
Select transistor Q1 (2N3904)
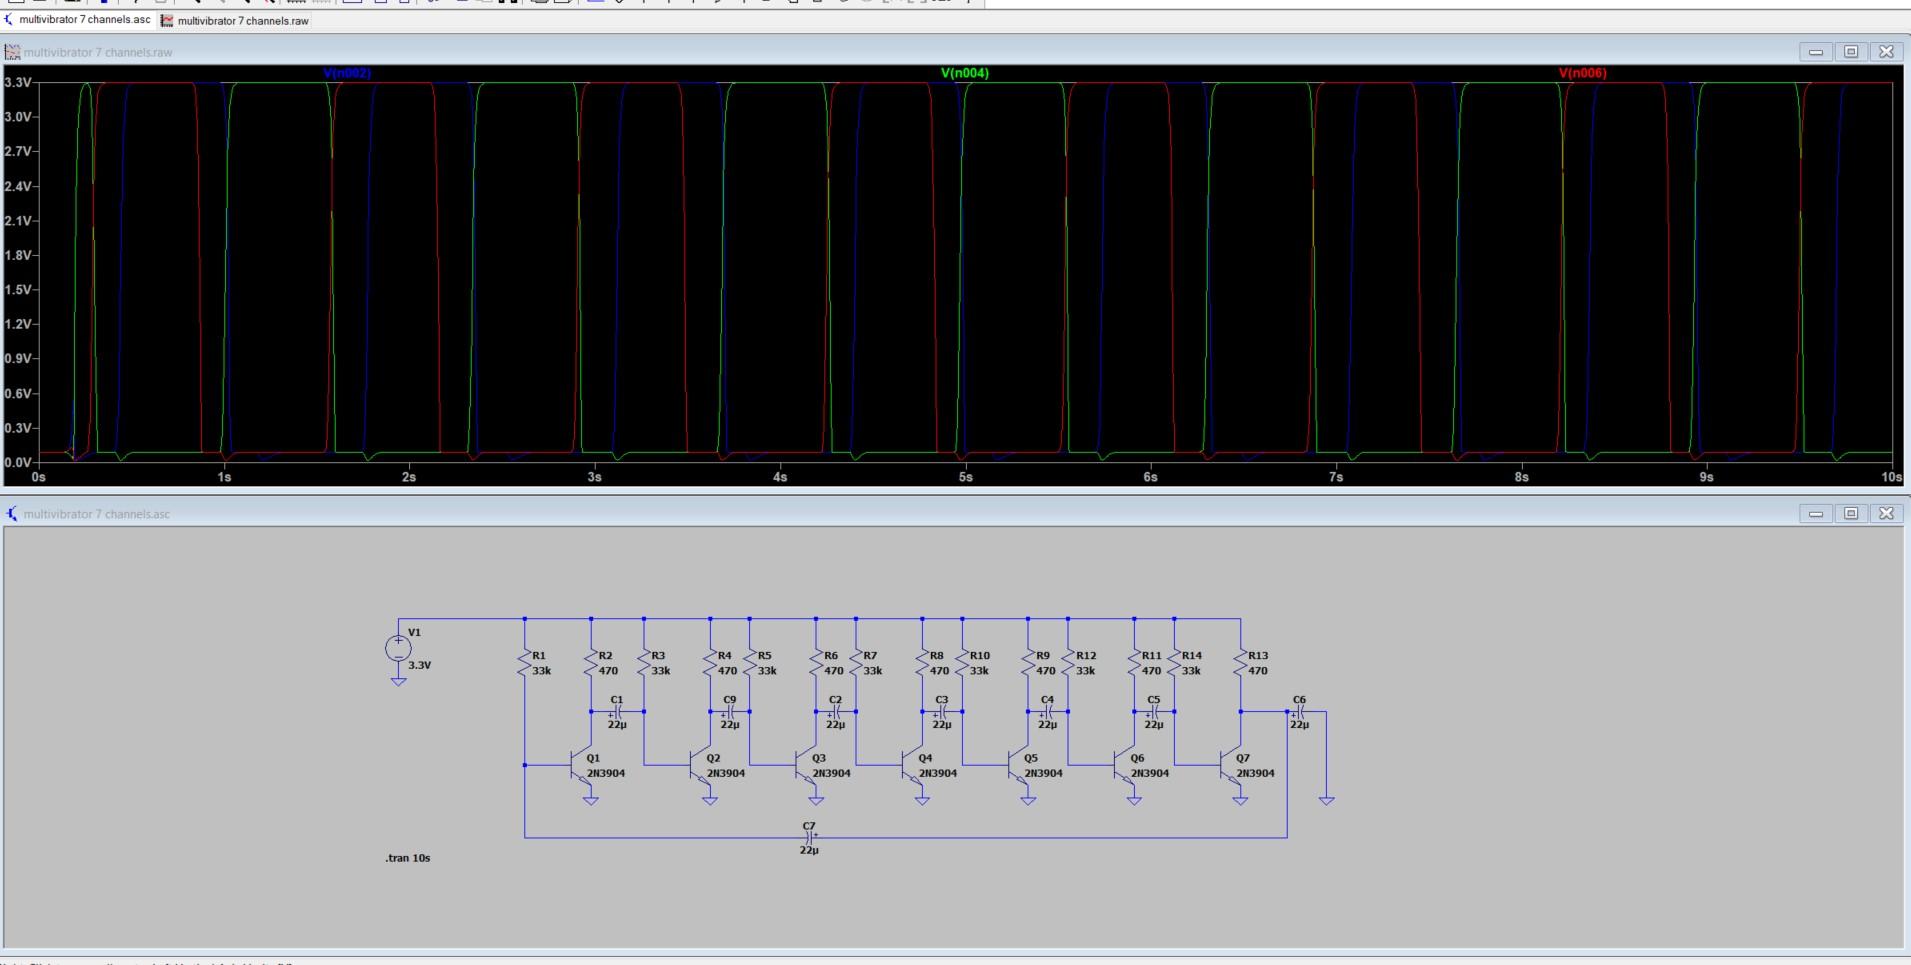581,766
